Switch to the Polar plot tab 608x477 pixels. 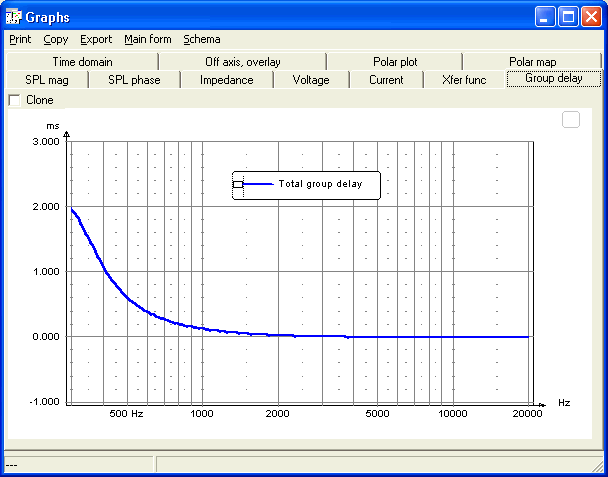pos(395,62)
